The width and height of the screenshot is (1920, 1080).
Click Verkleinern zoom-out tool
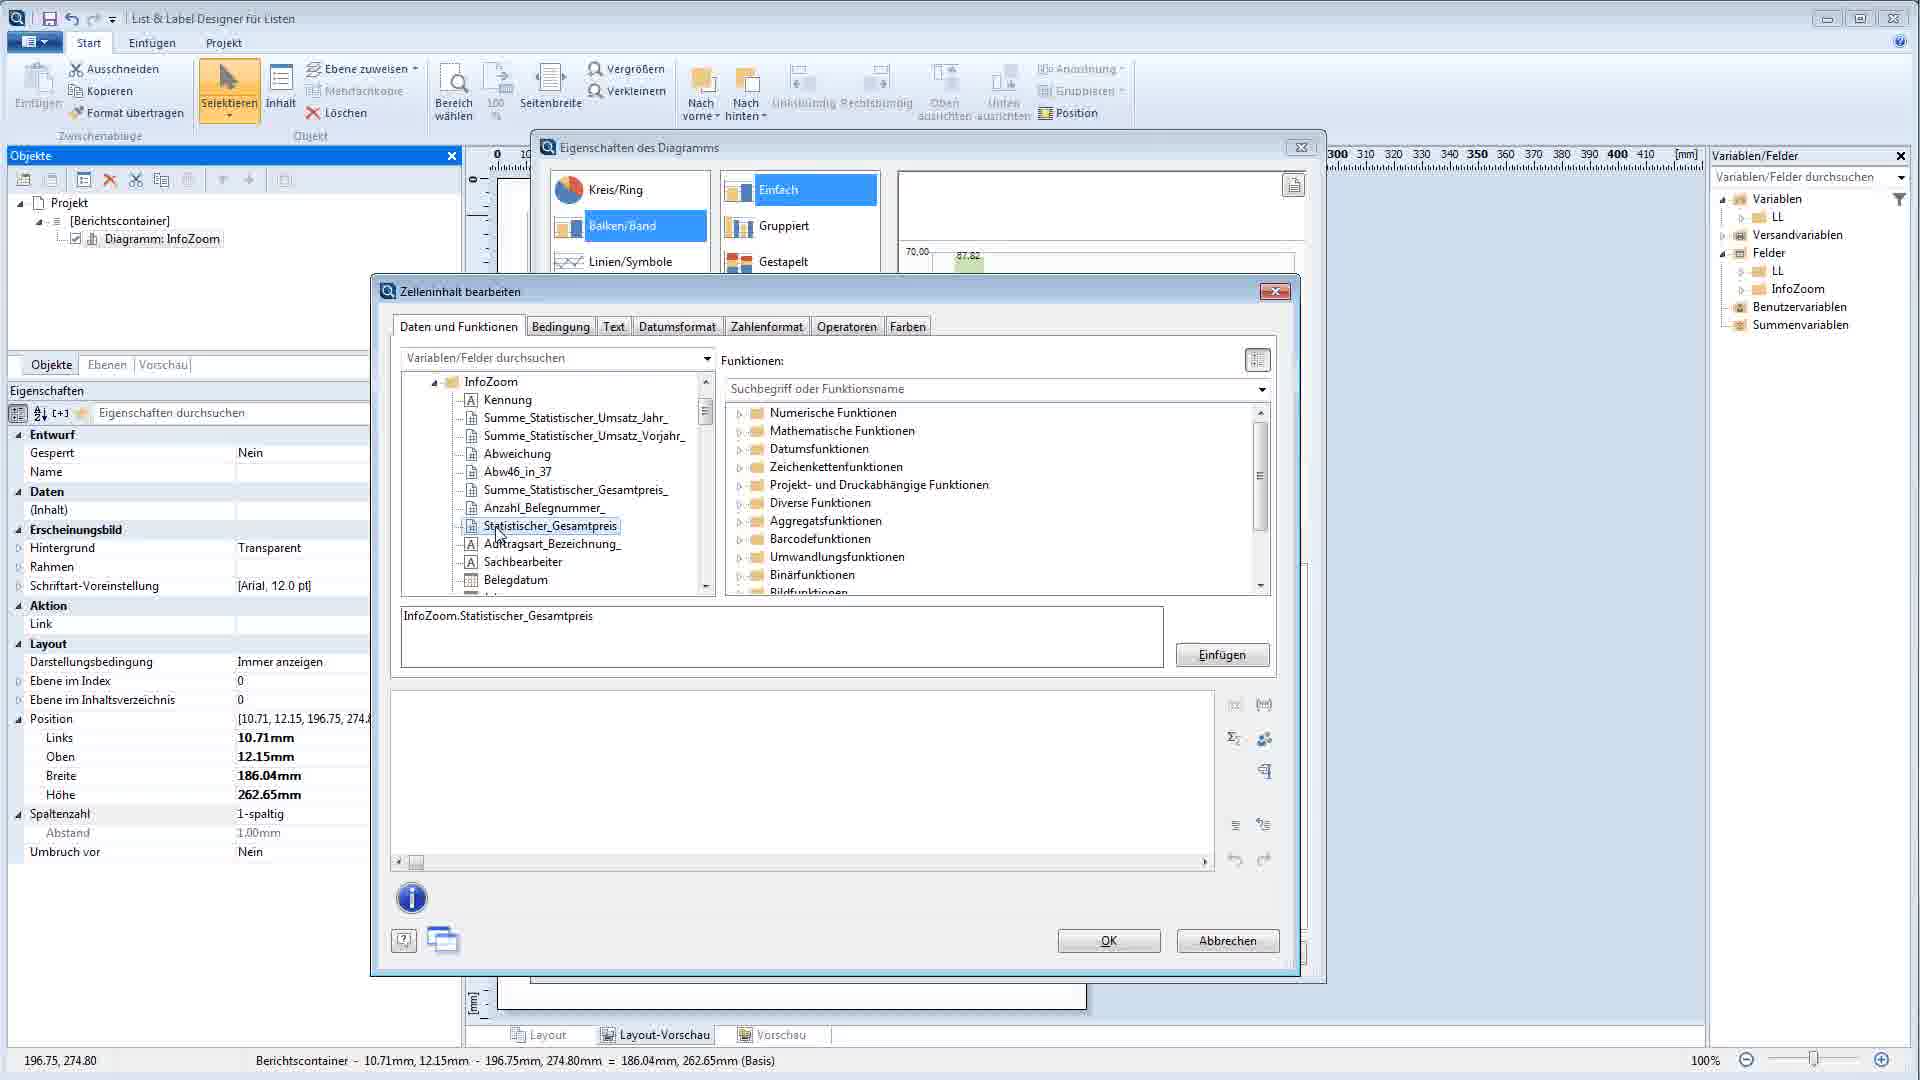(x=627, y=91)
